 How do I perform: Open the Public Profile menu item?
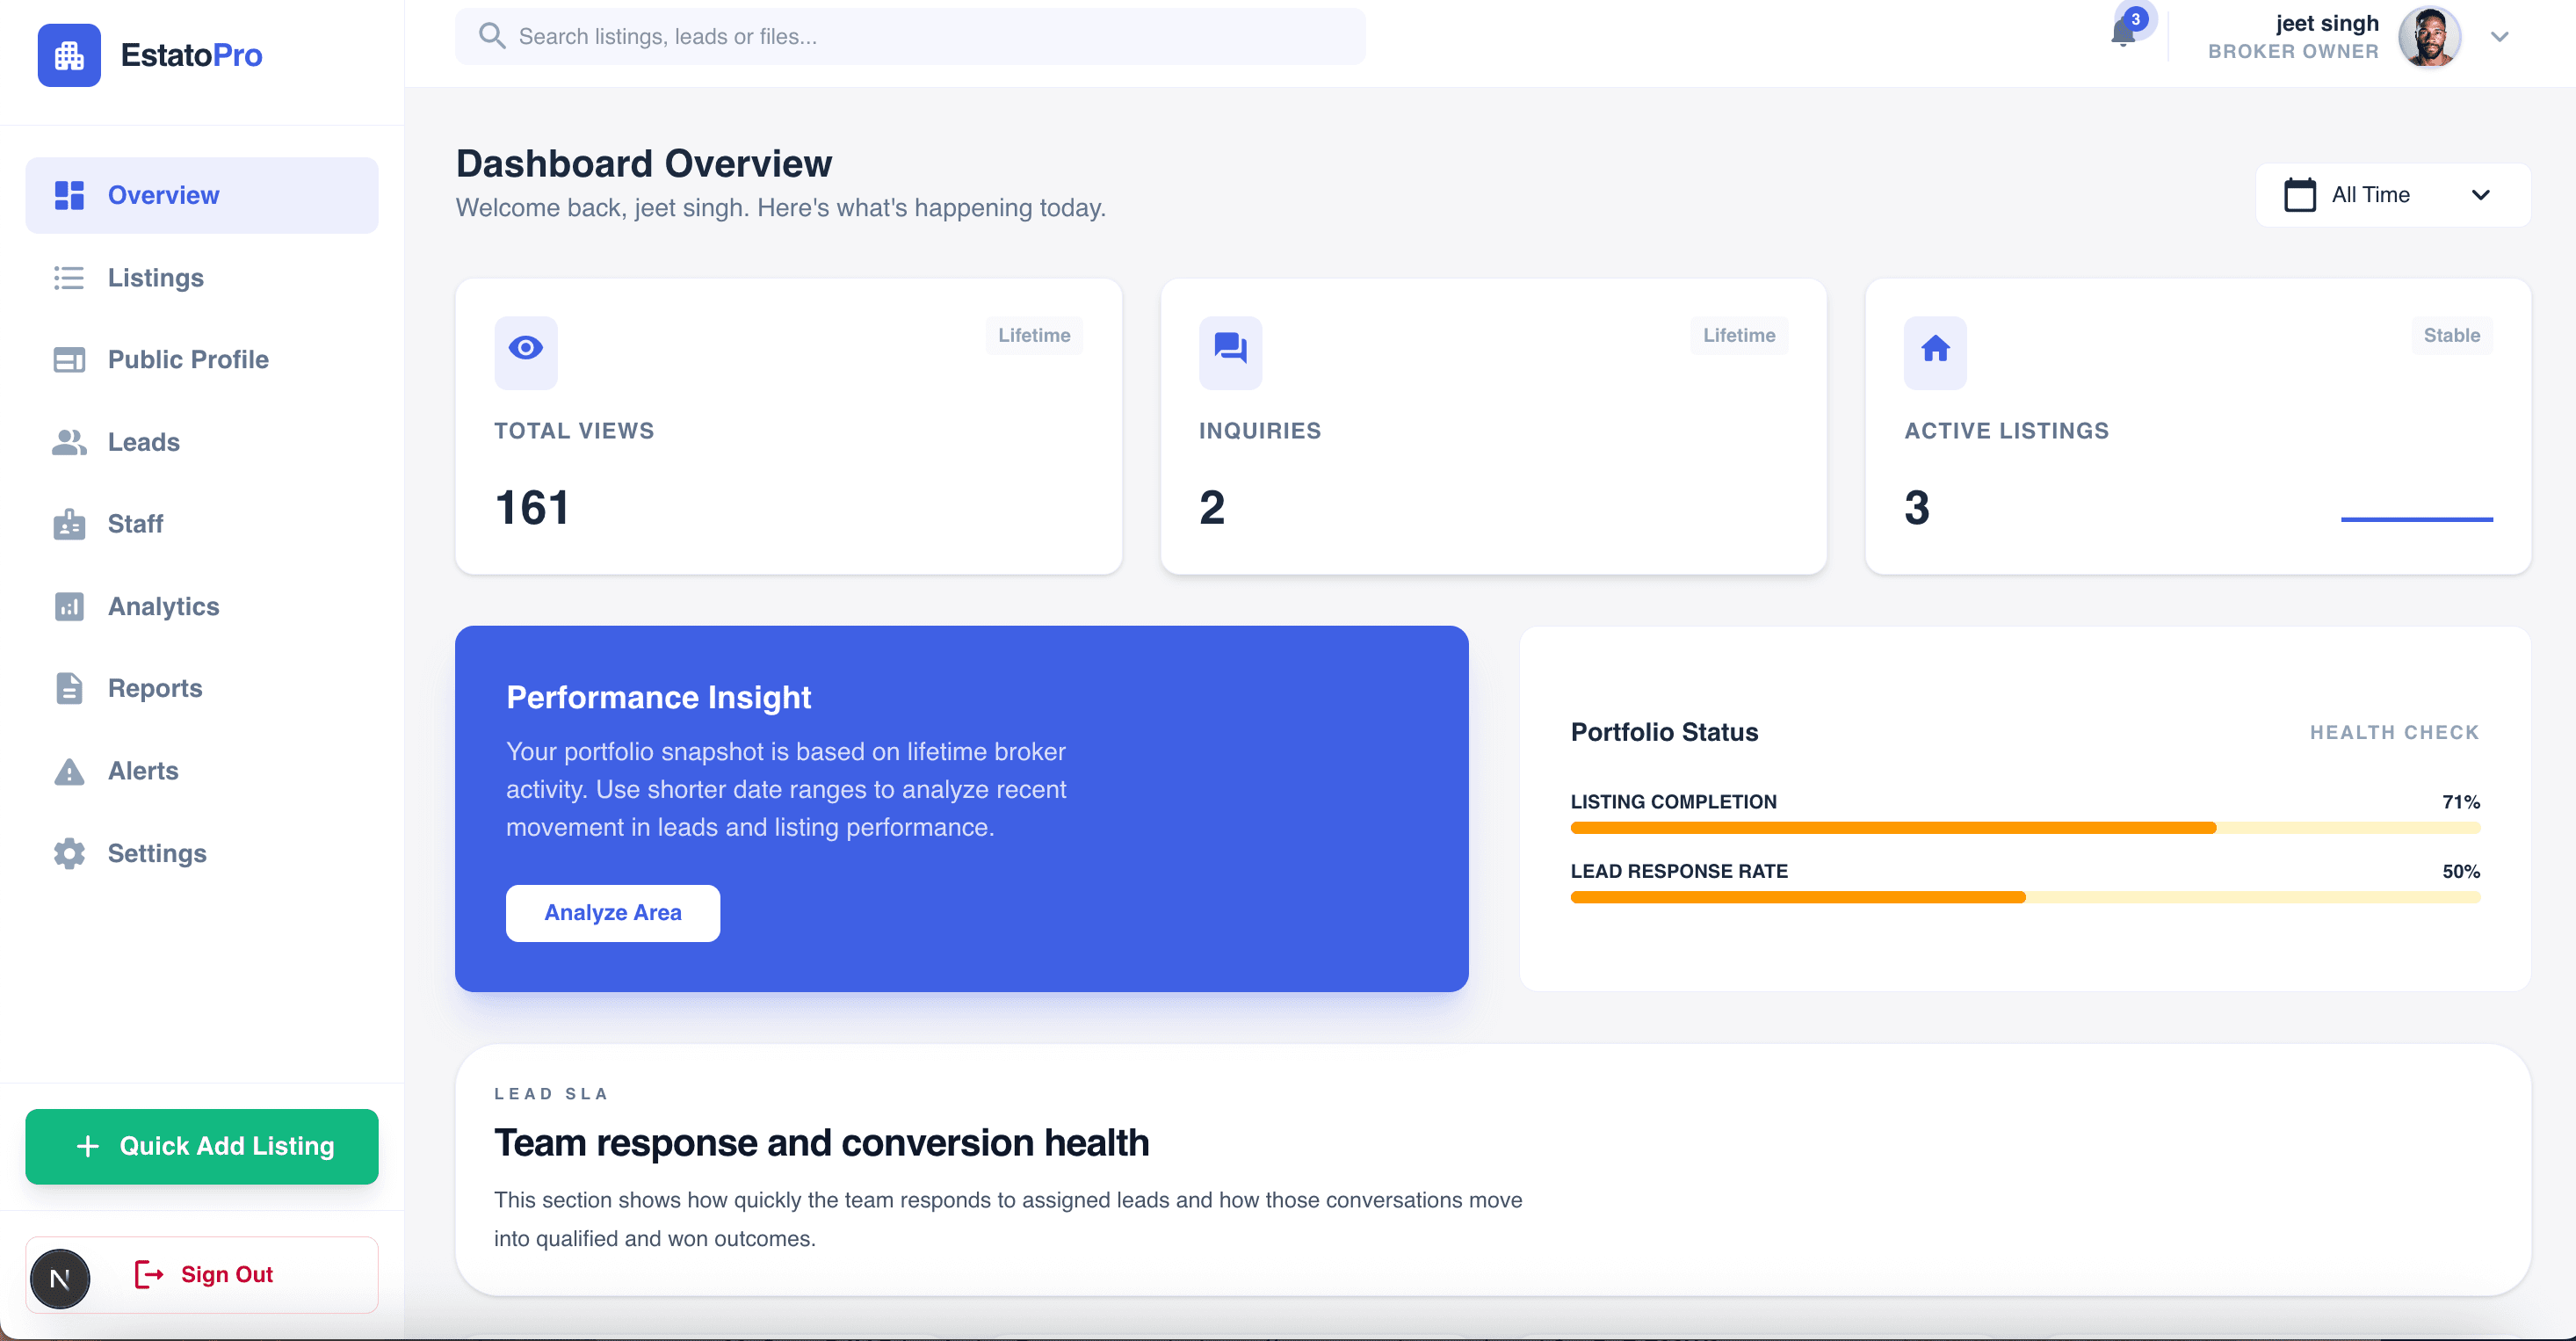(202, 359)
